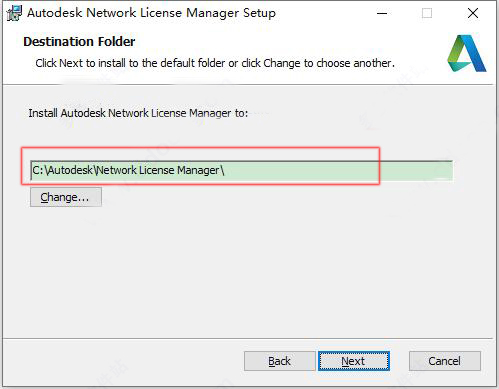Click the Destination Folder heading
The width and height of the screenshot is (499, 389).
click(79, 42)
